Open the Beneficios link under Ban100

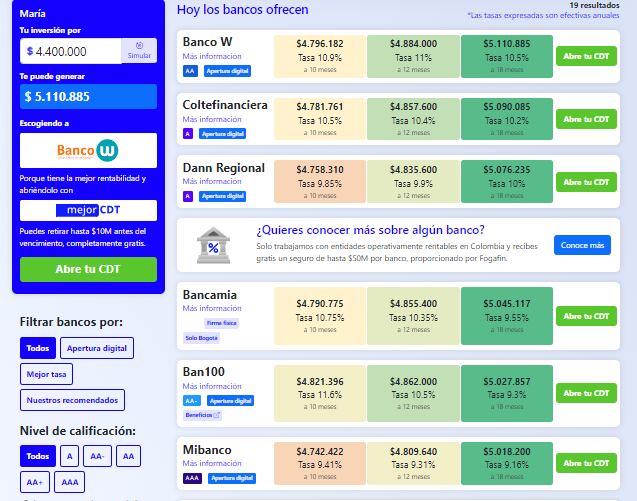point(203,415)
